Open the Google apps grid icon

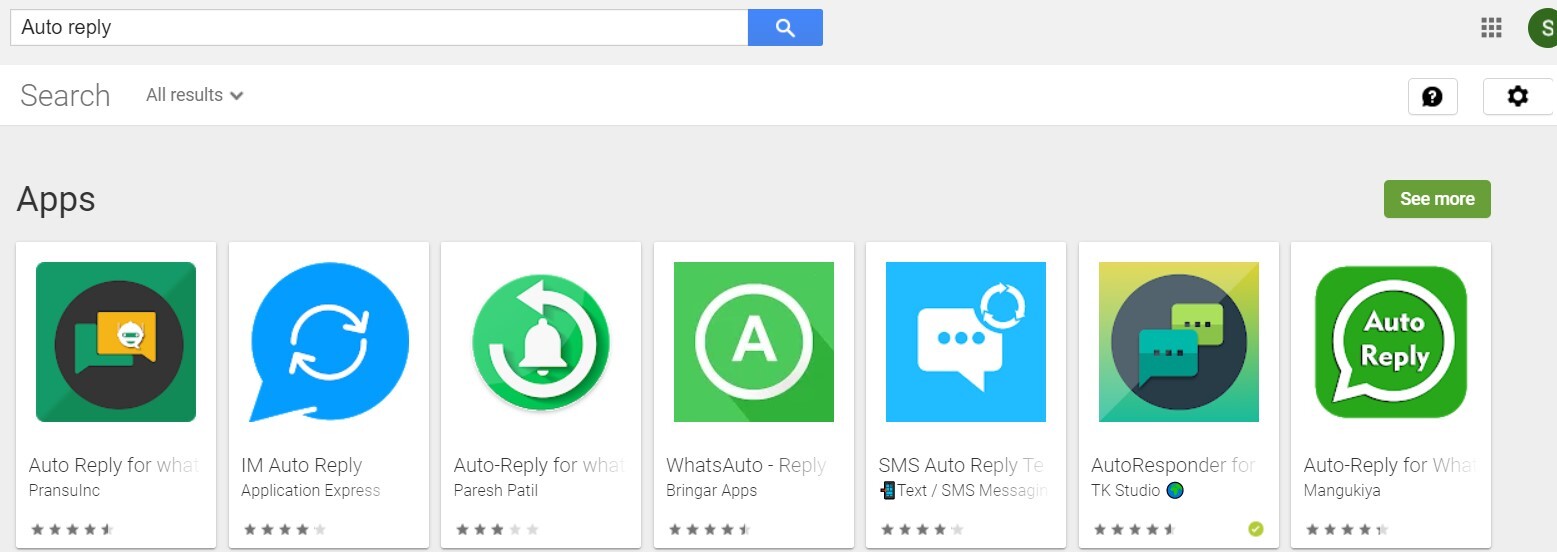pyautogui.click(x=1491, y=27)
